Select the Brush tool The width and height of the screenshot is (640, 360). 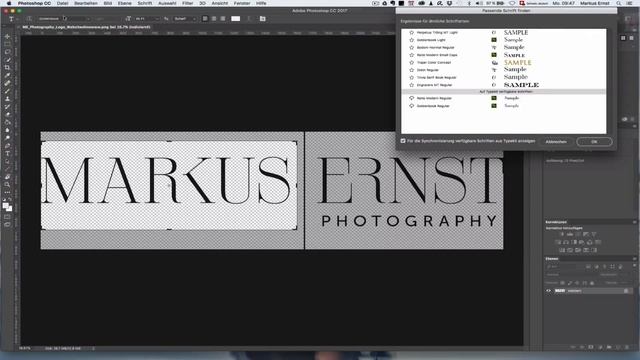[x=7, y=91]
